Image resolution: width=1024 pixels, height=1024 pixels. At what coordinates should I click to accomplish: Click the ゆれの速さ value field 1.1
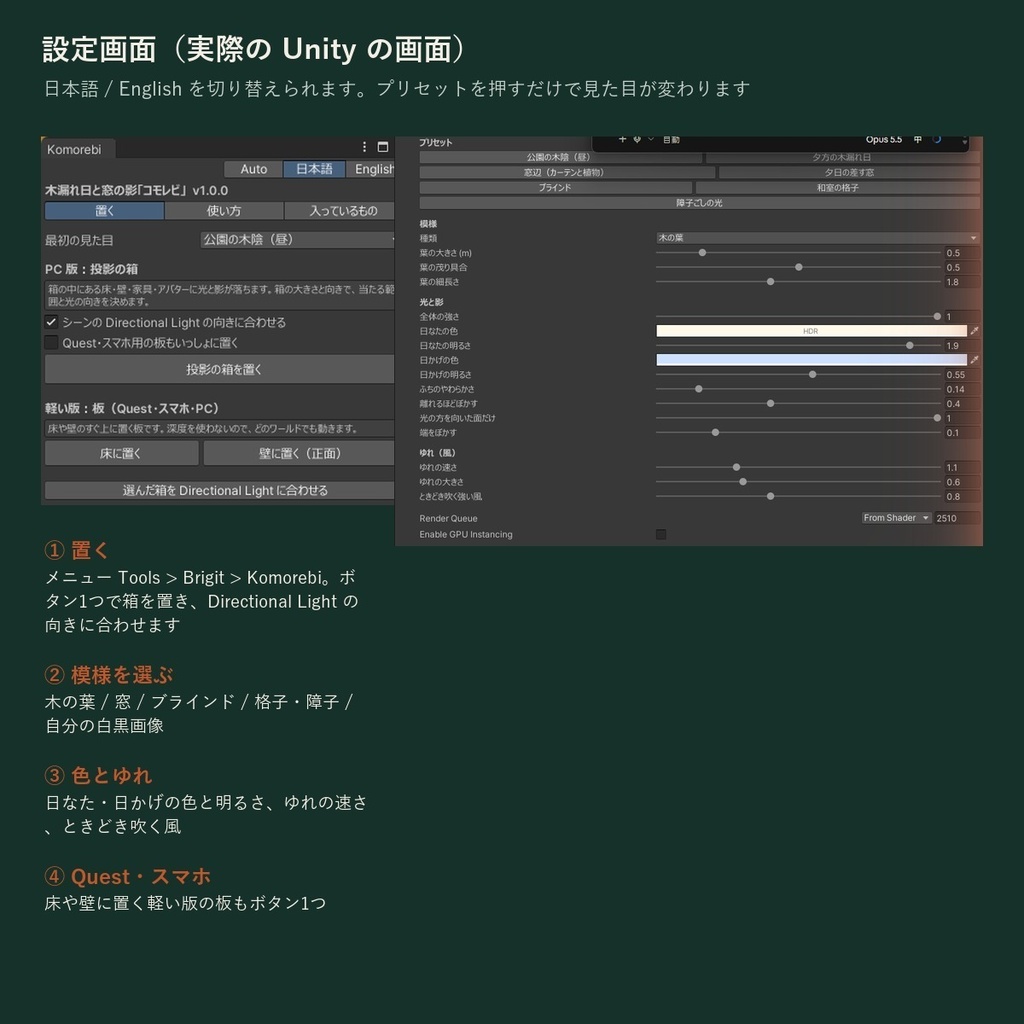962,468
